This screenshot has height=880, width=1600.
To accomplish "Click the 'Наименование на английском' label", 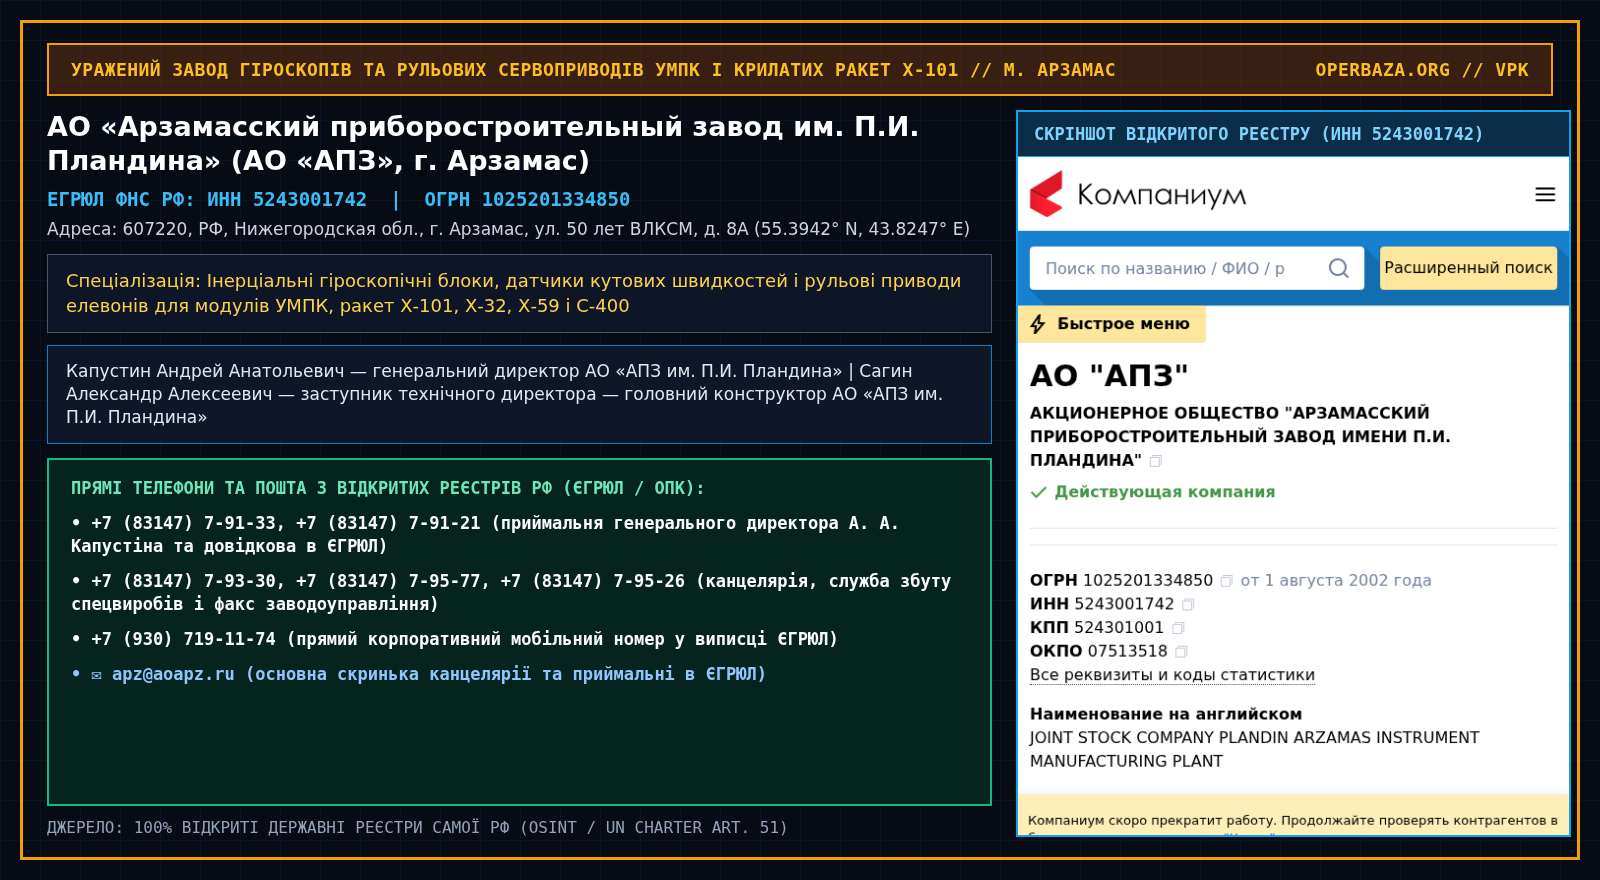I will 1166,714.
